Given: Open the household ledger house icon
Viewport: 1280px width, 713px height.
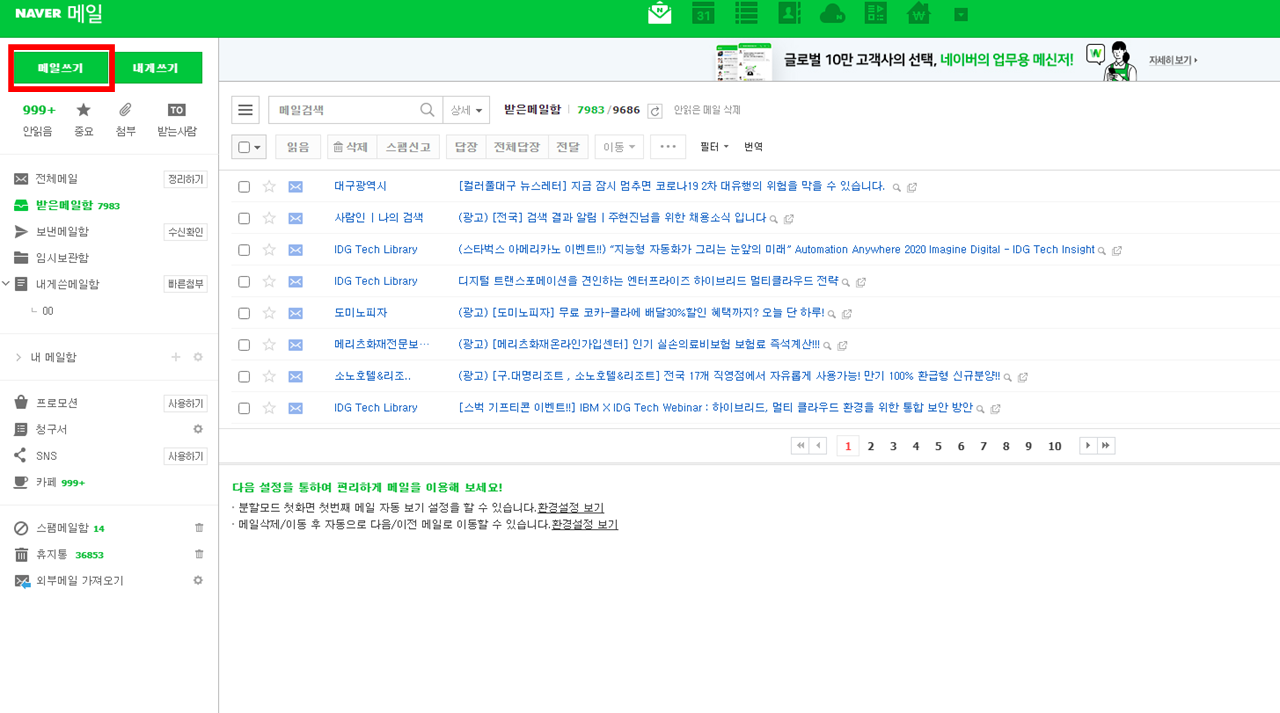Looking at the screenshot, I should [x=918, y=13].
